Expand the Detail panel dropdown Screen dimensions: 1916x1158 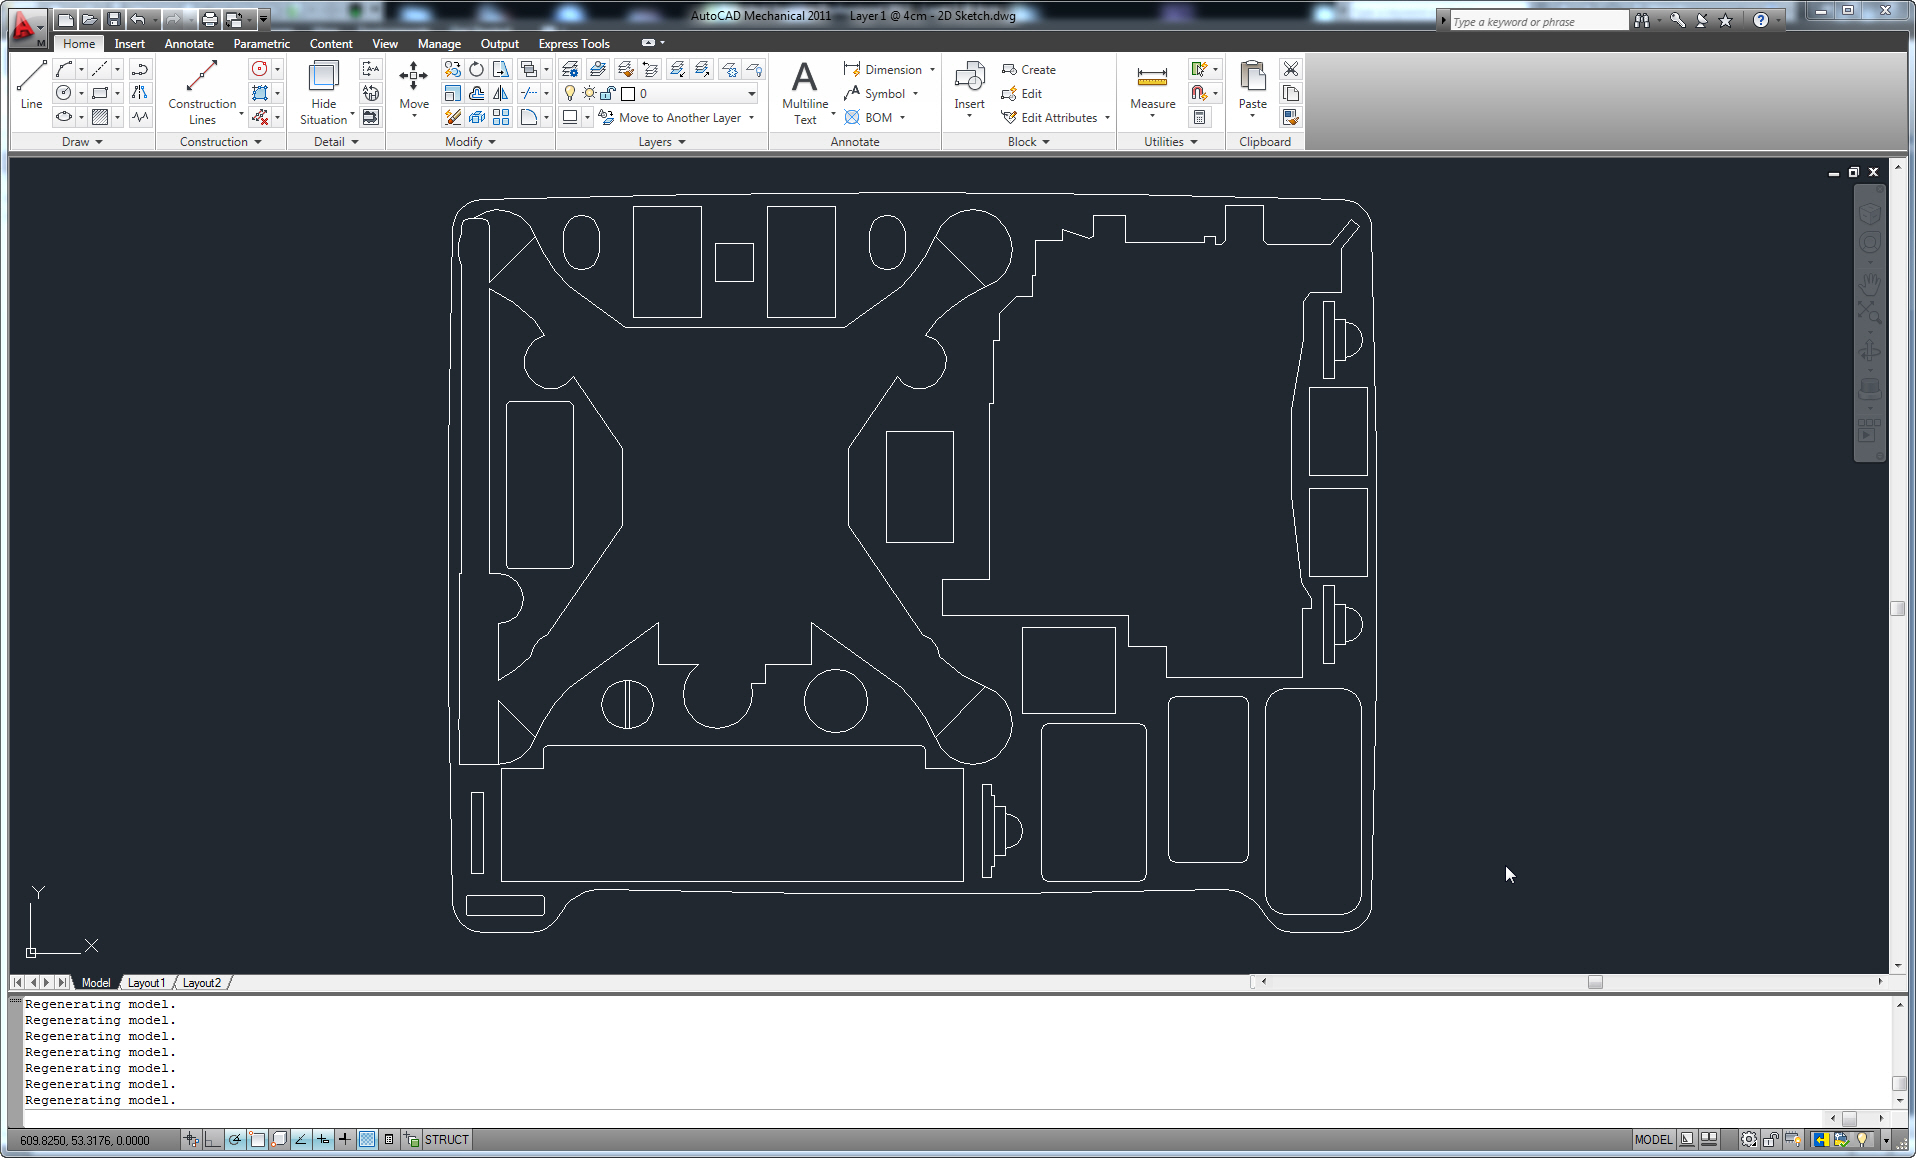point(336,142)
